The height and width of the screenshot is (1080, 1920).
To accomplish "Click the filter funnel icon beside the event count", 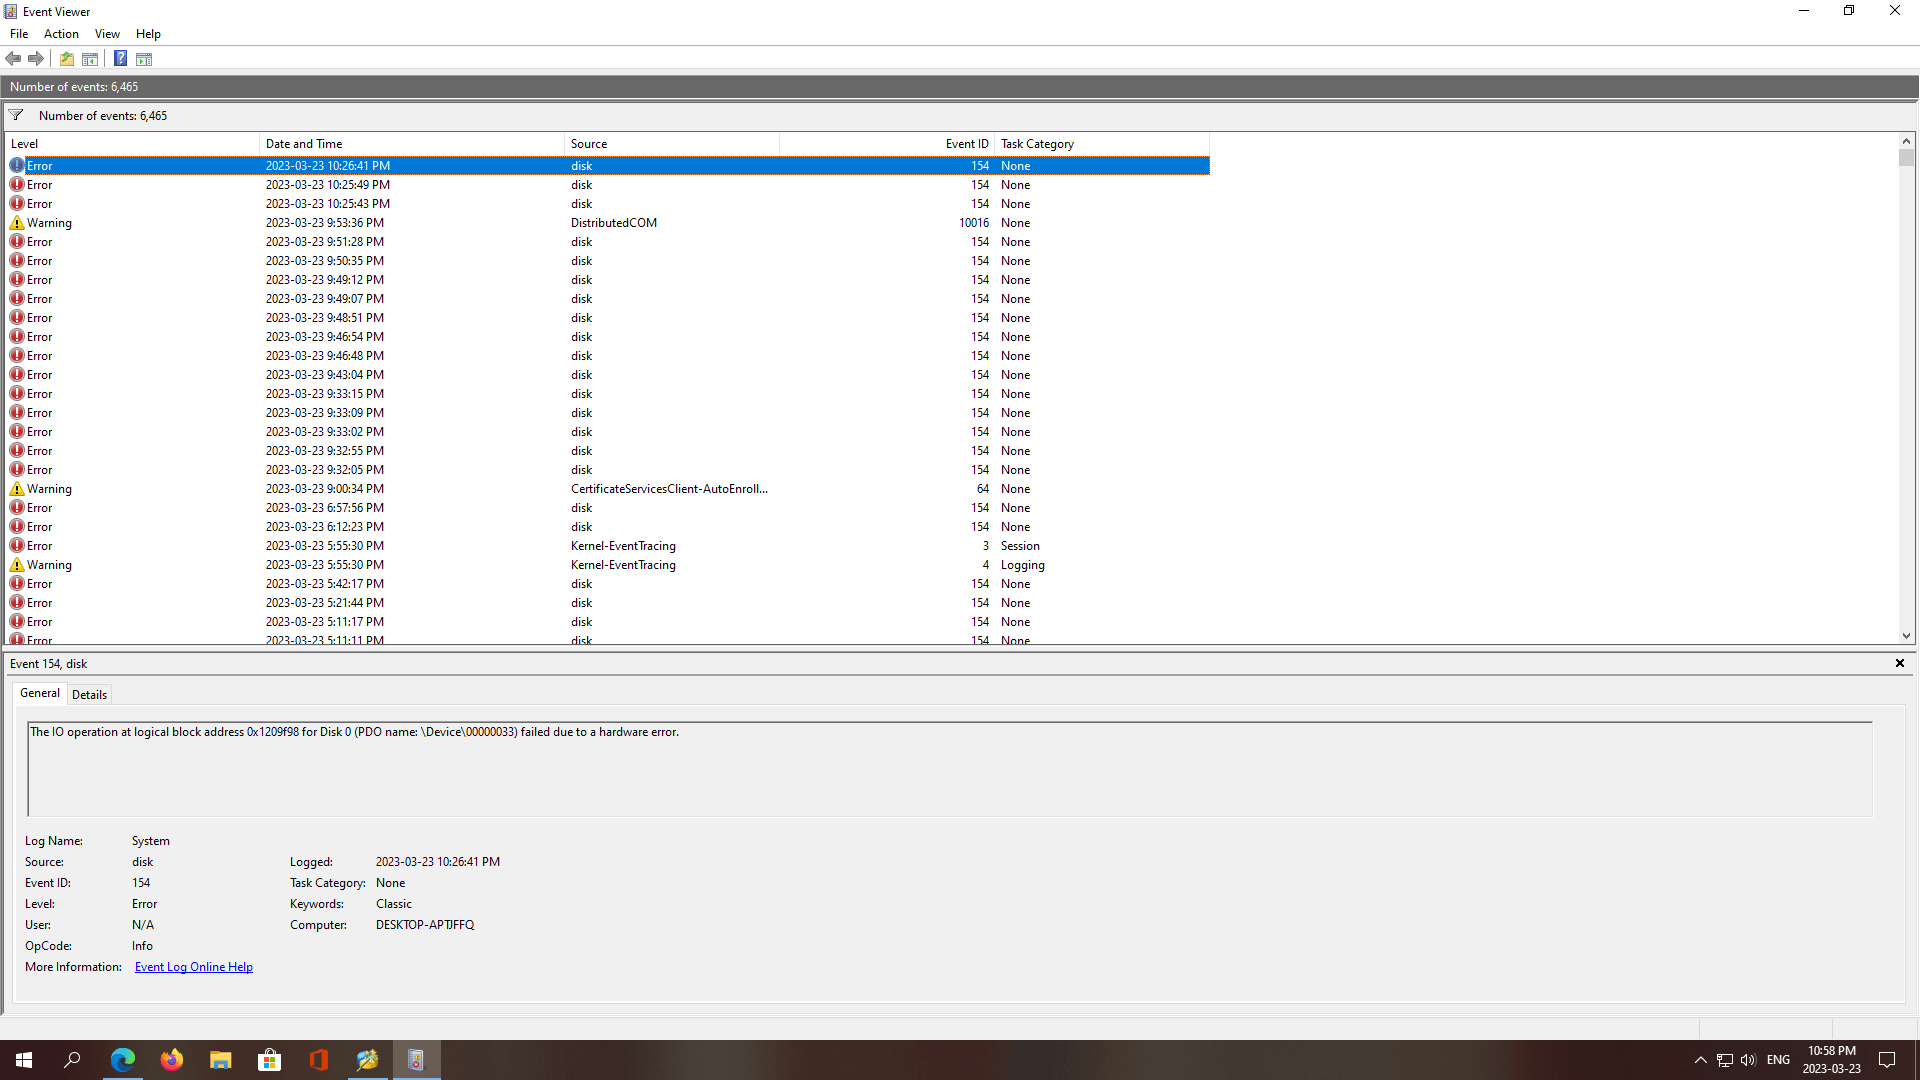I will [x=16, y=115].
